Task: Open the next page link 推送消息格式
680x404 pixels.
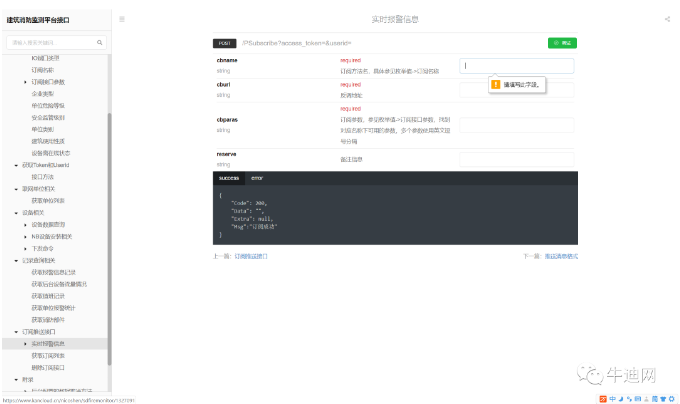Action: click(561, 256)
